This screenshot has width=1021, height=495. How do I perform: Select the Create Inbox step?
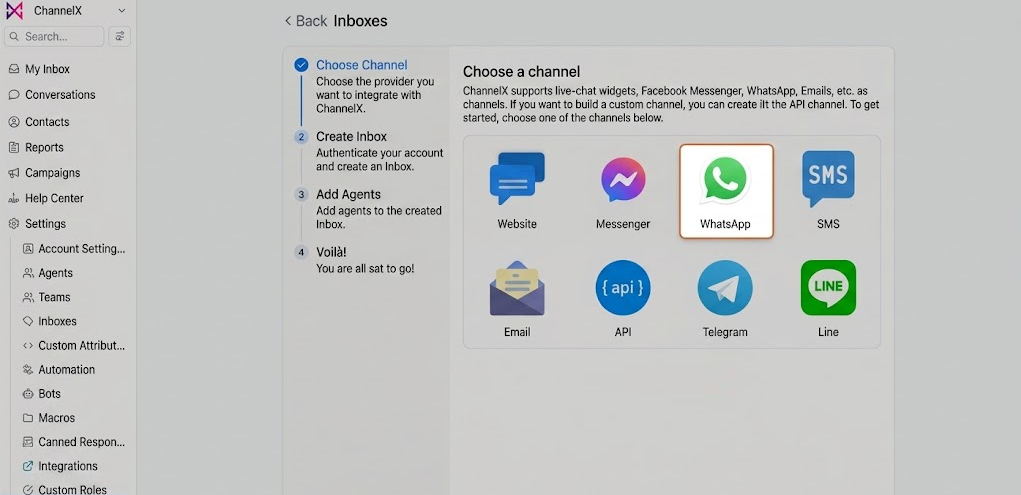(x=367, y=151)
